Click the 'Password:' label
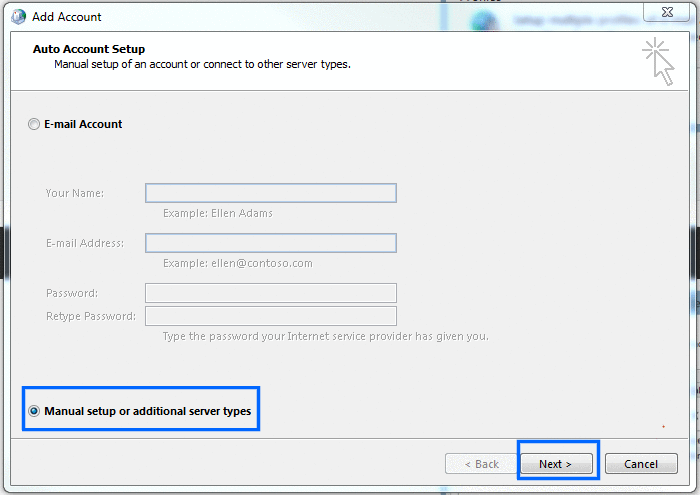The image size is (700, 495). 72,293
